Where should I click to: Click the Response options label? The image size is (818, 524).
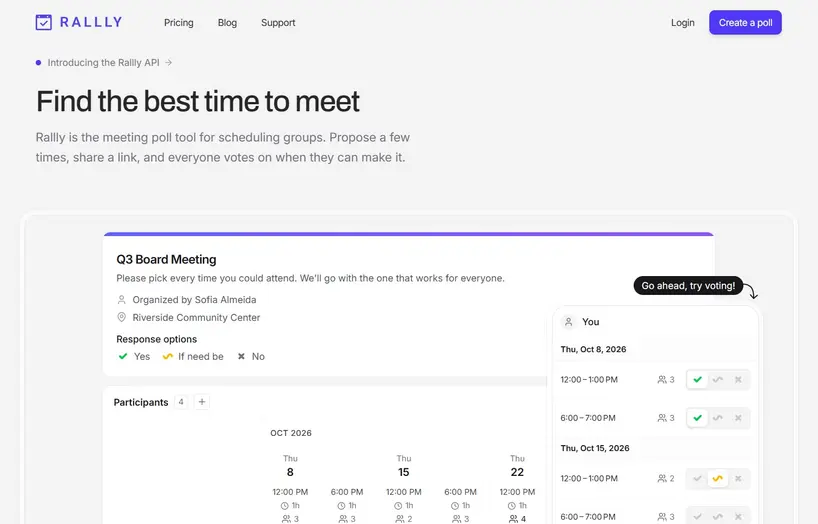pos(157,339)
